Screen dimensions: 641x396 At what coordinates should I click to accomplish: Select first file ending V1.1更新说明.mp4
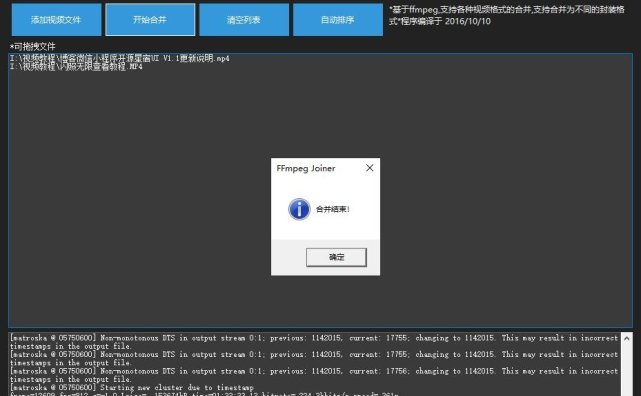pyautogui.click(x=119, y=58)
